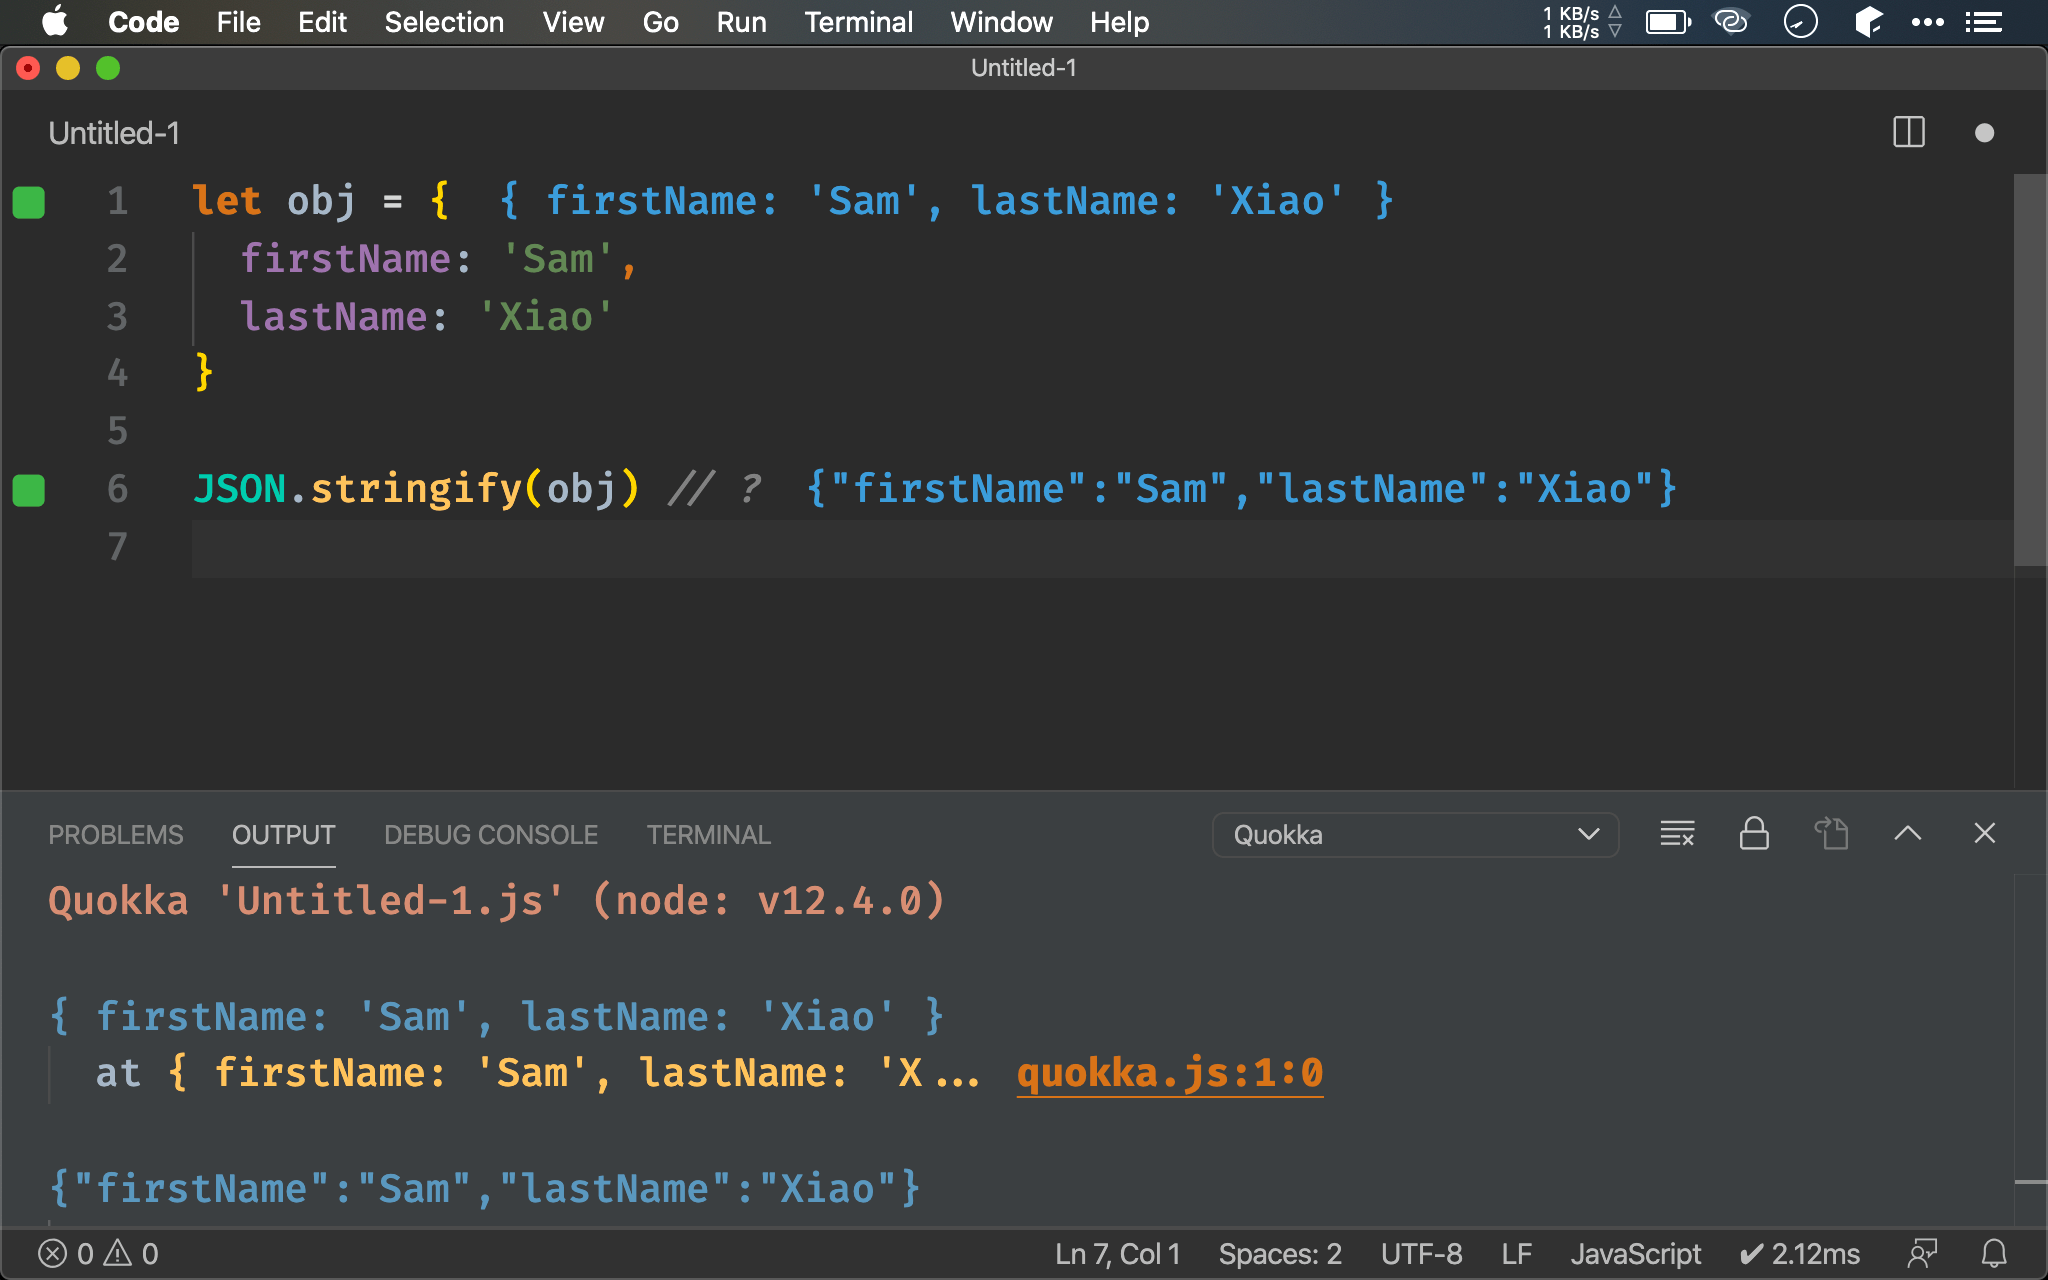Follow the quokka.js:1:0 link
The width and height of the screenshot is (2048, 1280).
pos(1170,1073)
